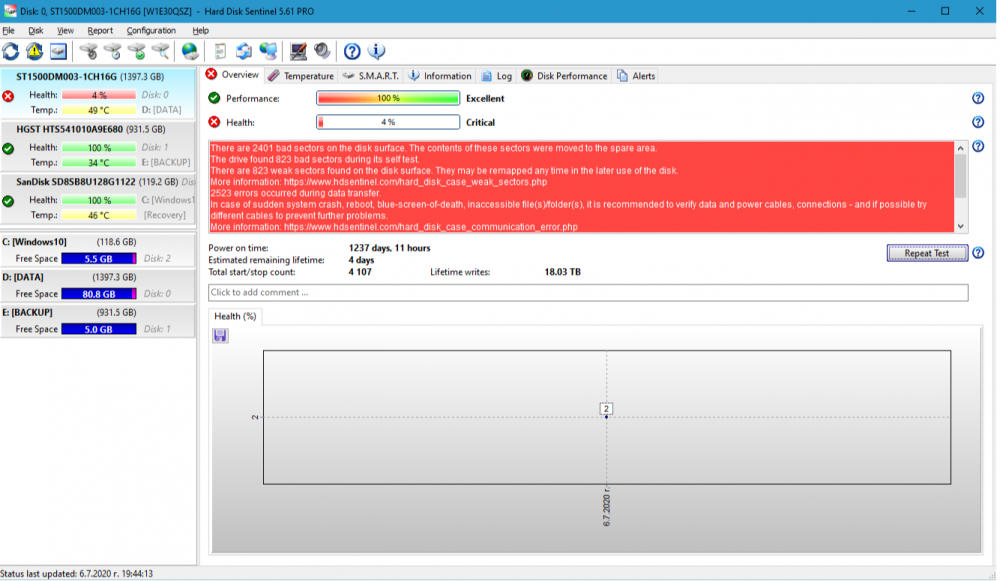
Task: Click the data point marker labeled 2
Action: coord(607,409)
